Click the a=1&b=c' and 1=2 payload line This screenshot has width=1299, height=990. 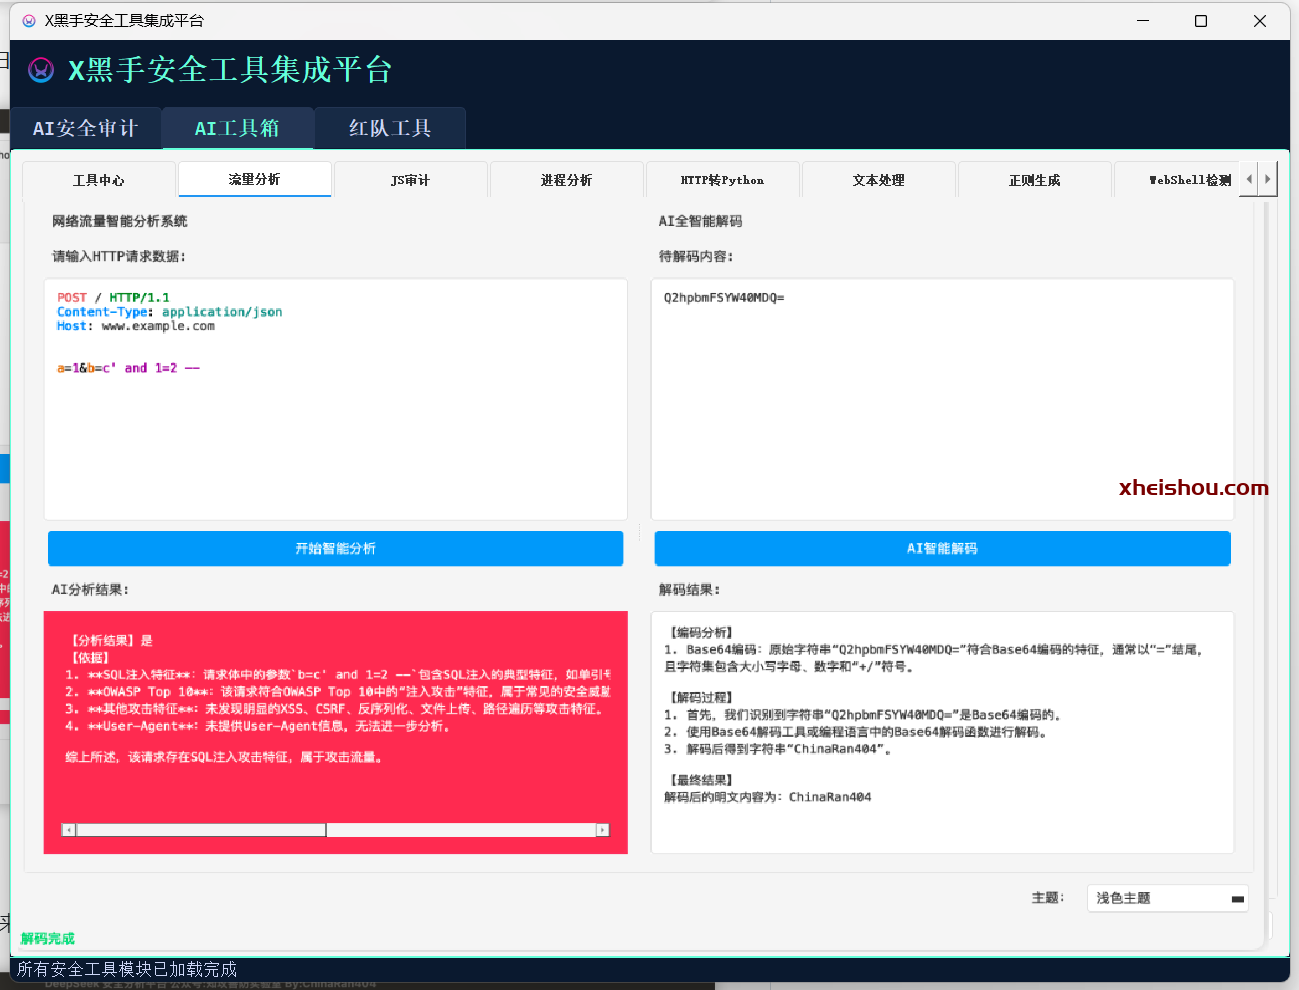128,368
